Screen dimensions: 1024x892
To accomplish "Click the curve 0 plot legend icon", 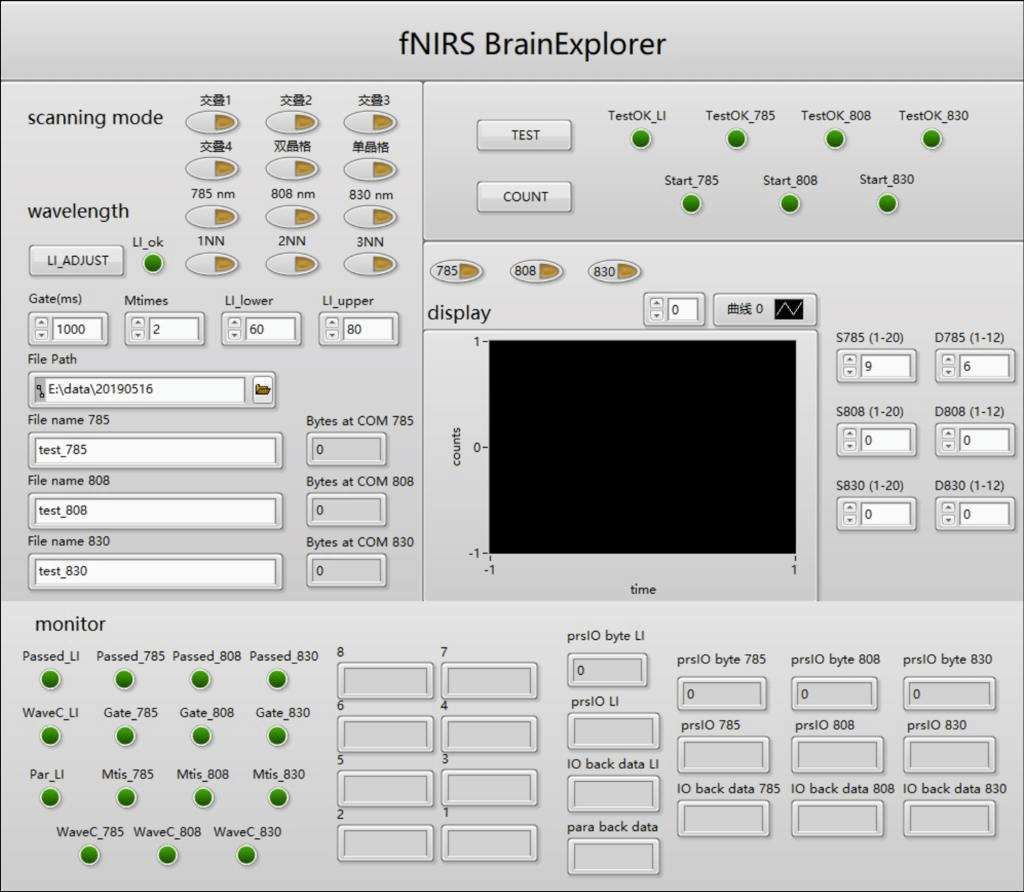I will (789, 310).
